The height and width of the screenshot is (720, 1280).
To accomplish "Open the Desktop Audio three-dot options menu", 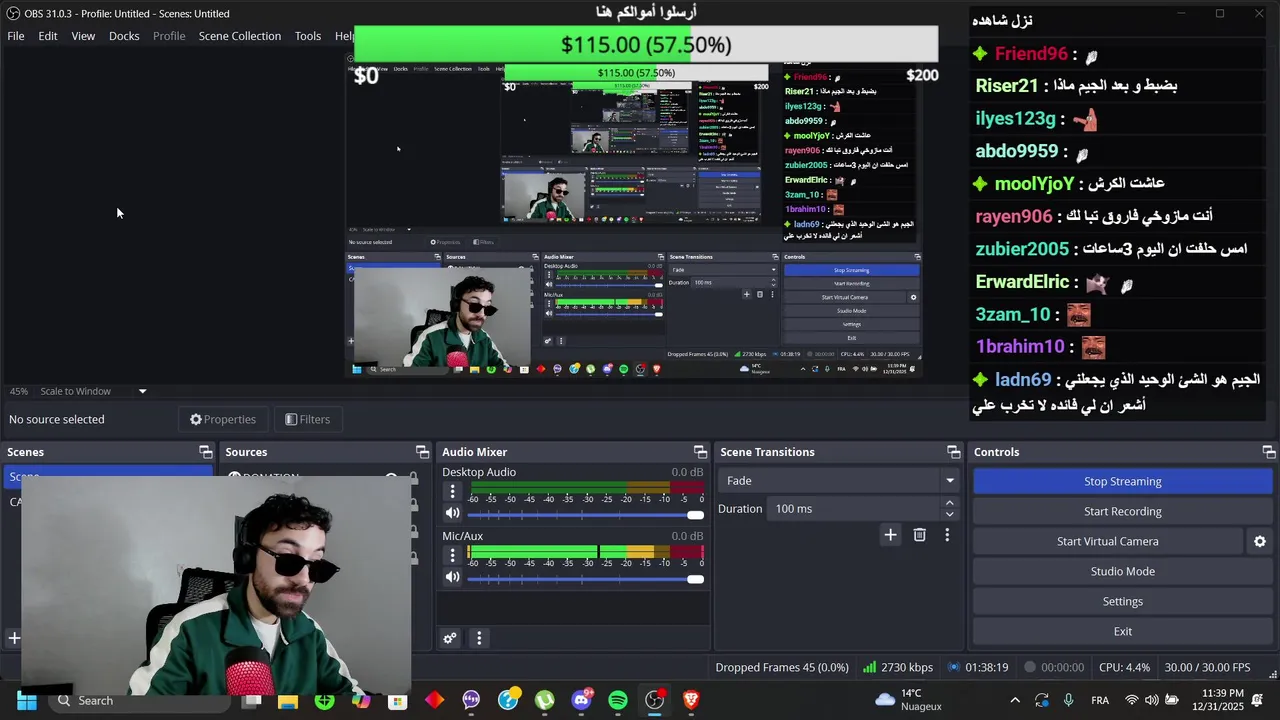I will click(452, 491).
